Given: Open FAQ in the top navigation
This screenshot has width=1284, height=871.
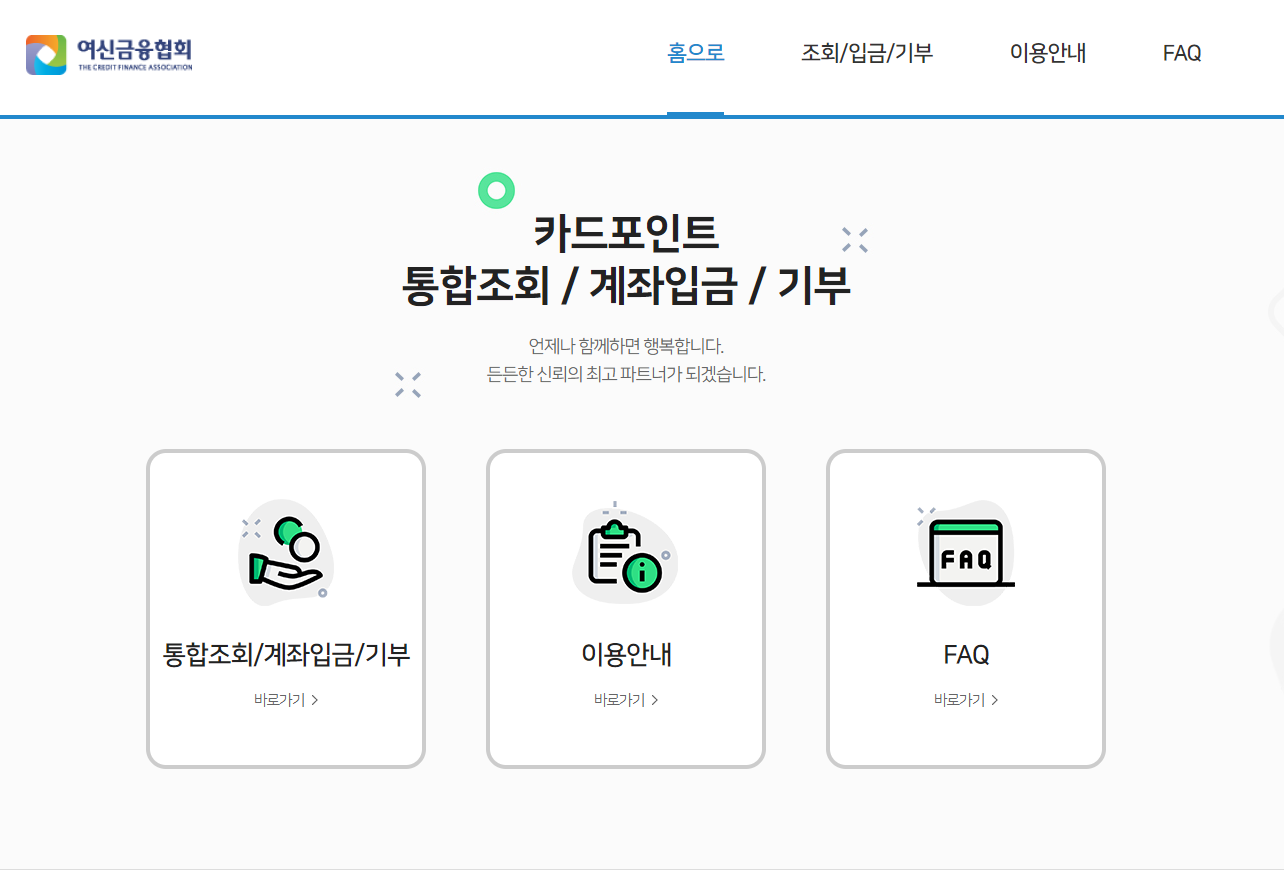Looking at the screenshot, I should (1182, 54).
